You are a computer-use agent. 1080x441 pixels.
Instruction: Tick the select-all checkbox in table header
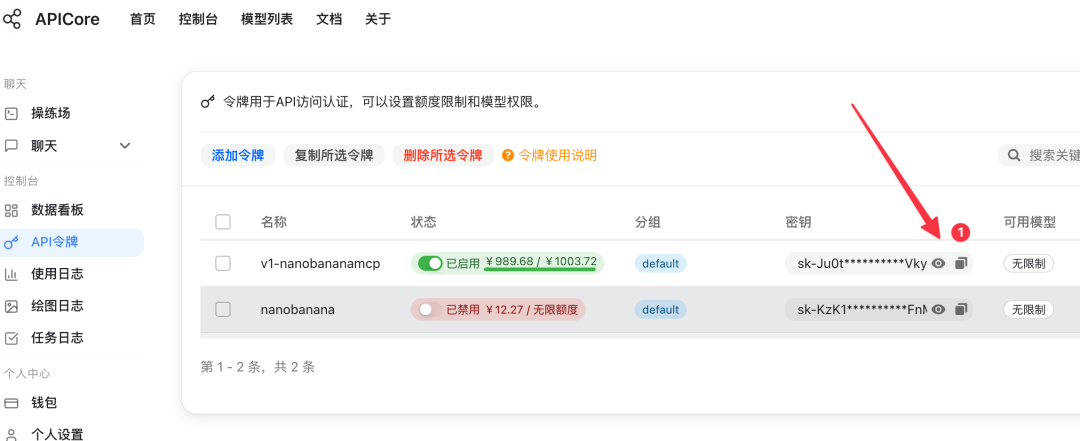coord(222,222)
